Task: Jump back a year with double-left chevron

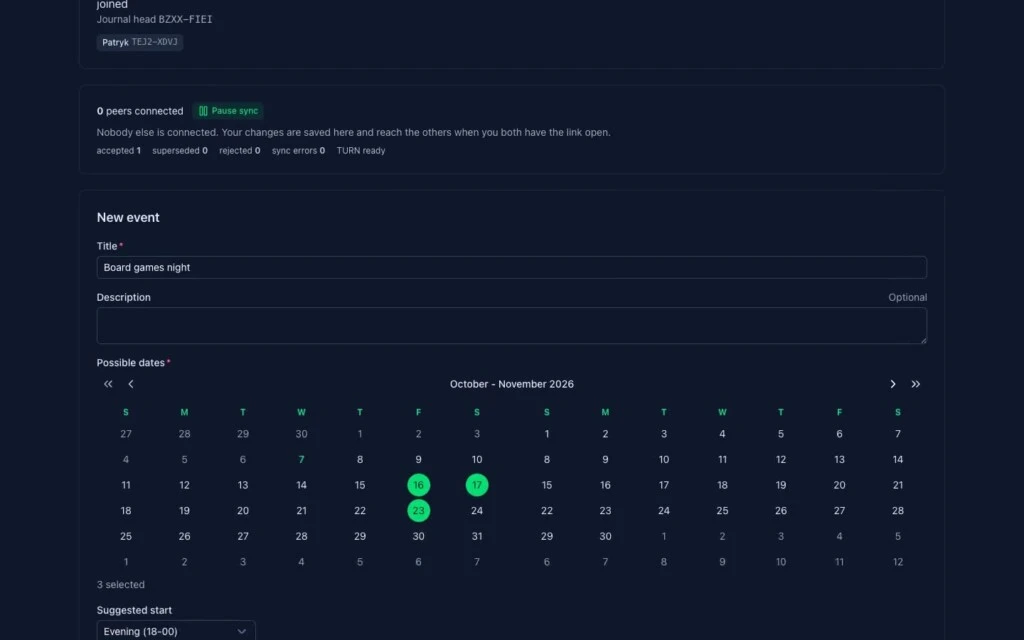Action: [108, 384]
